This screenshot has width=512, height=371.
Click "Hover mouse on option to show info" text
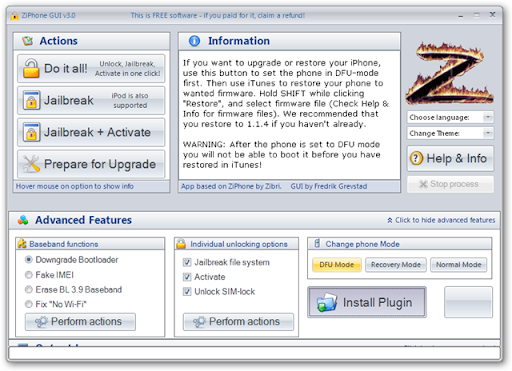pos(75,186)
